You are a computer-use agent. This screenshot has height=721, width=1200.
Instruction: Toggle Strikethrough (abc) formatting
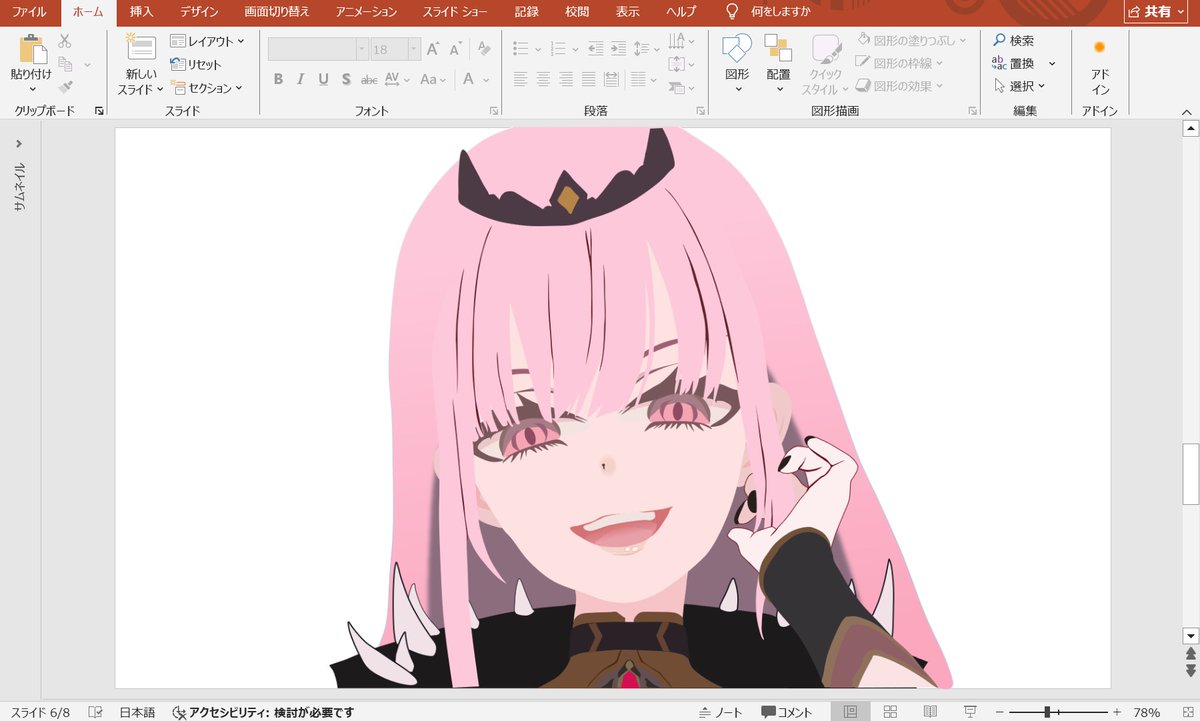tap(369, 79)
